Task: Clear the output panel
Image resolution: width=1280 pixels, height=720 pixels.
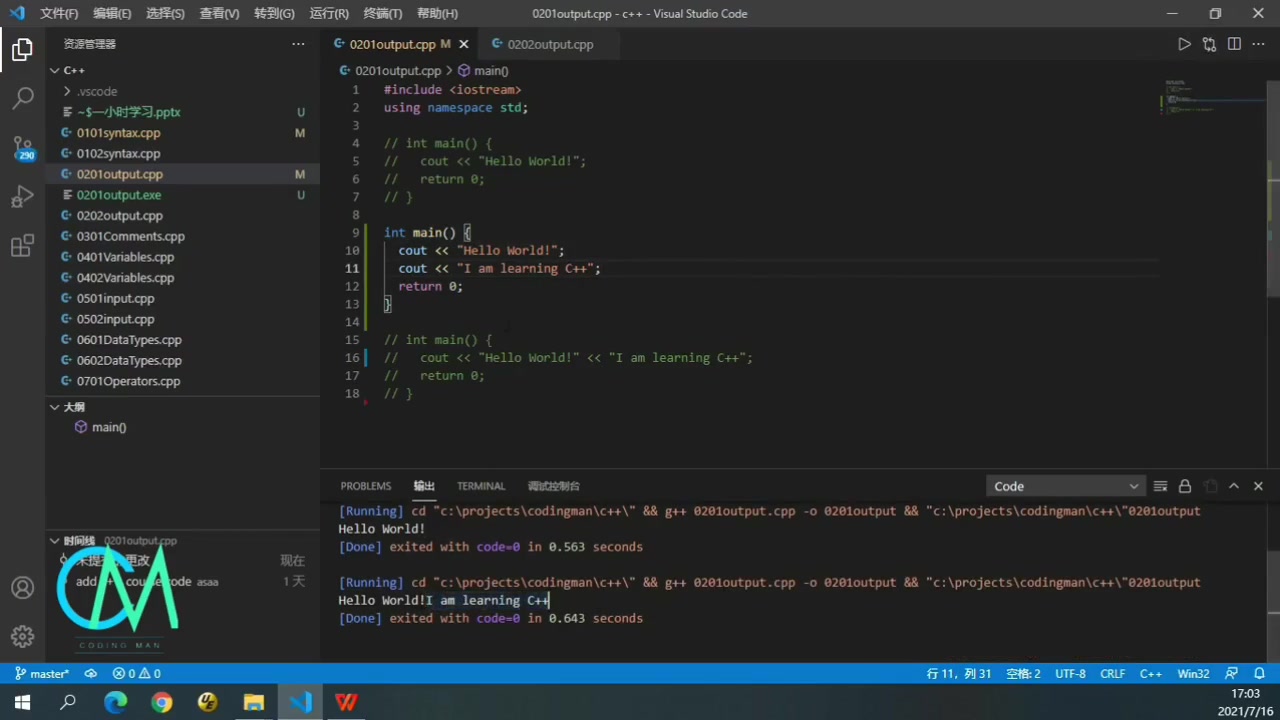Action: 1160,486
